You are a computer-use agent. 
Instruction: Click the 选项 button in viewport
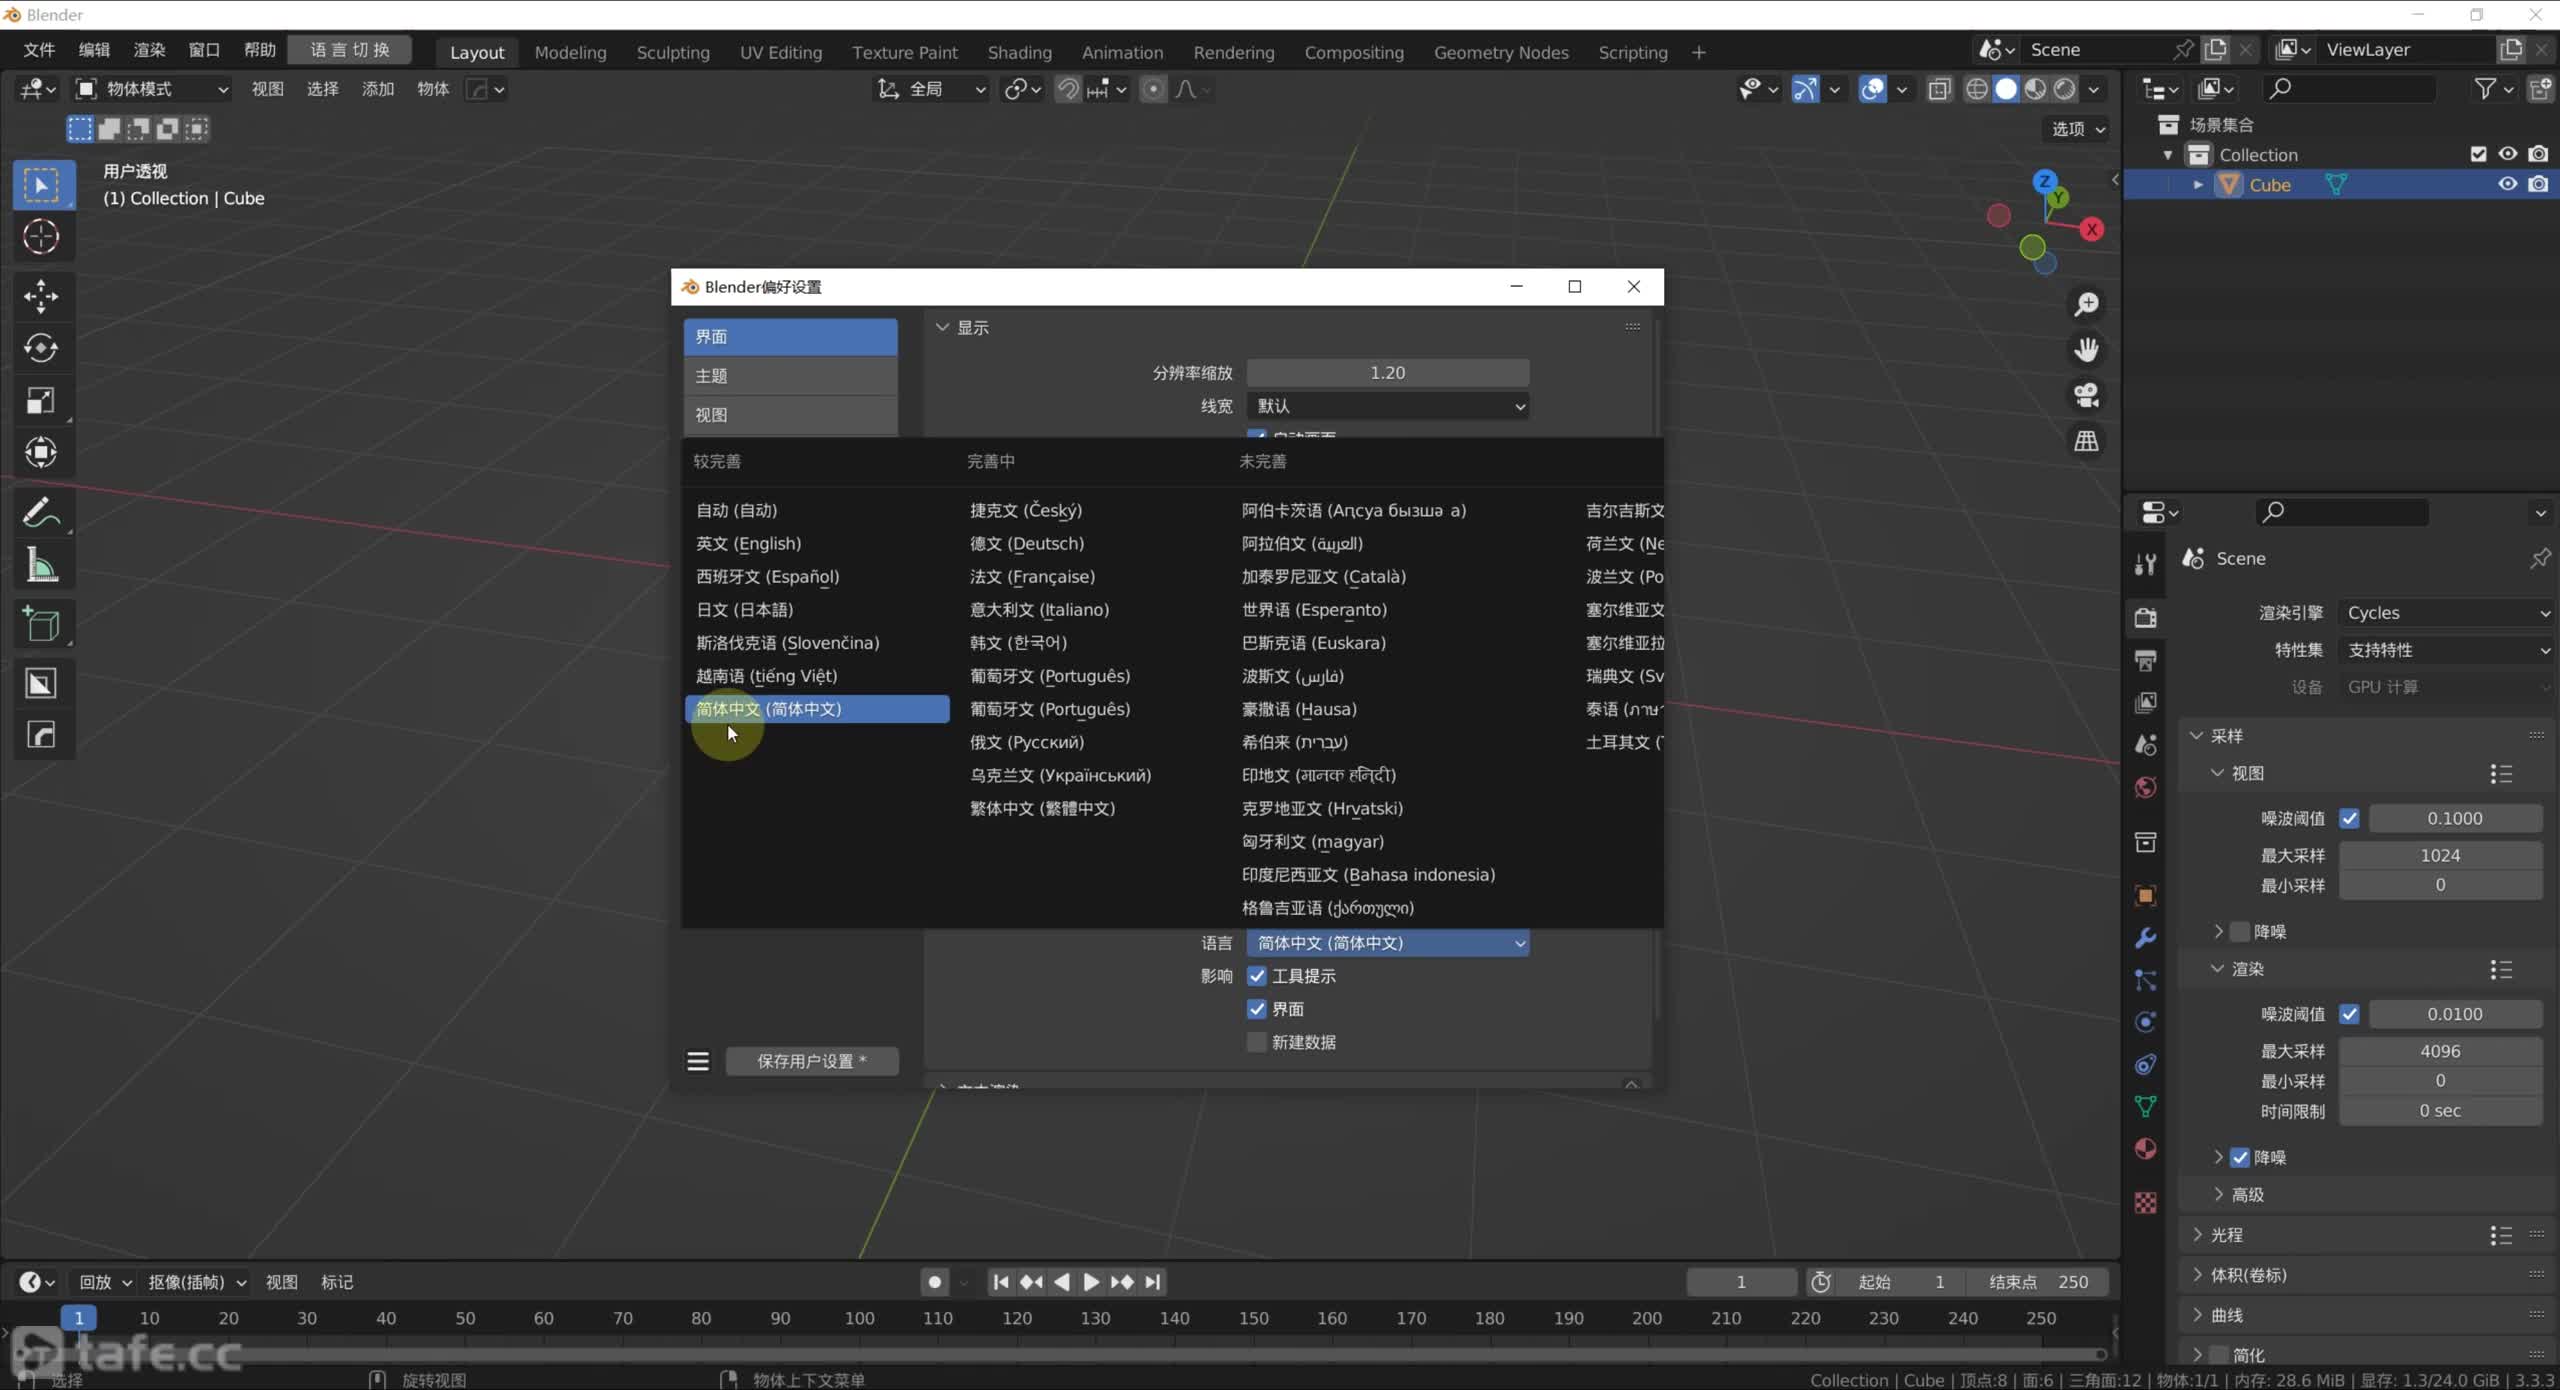click(x=2078, y=129)
